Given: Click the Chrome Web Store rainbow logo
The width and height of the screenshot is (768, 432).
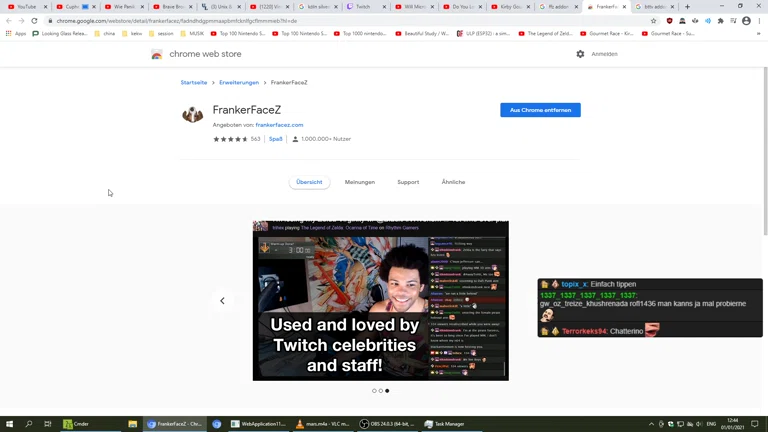Looking at the screenshot, I should pyautogui.click(x=157, y=54).
